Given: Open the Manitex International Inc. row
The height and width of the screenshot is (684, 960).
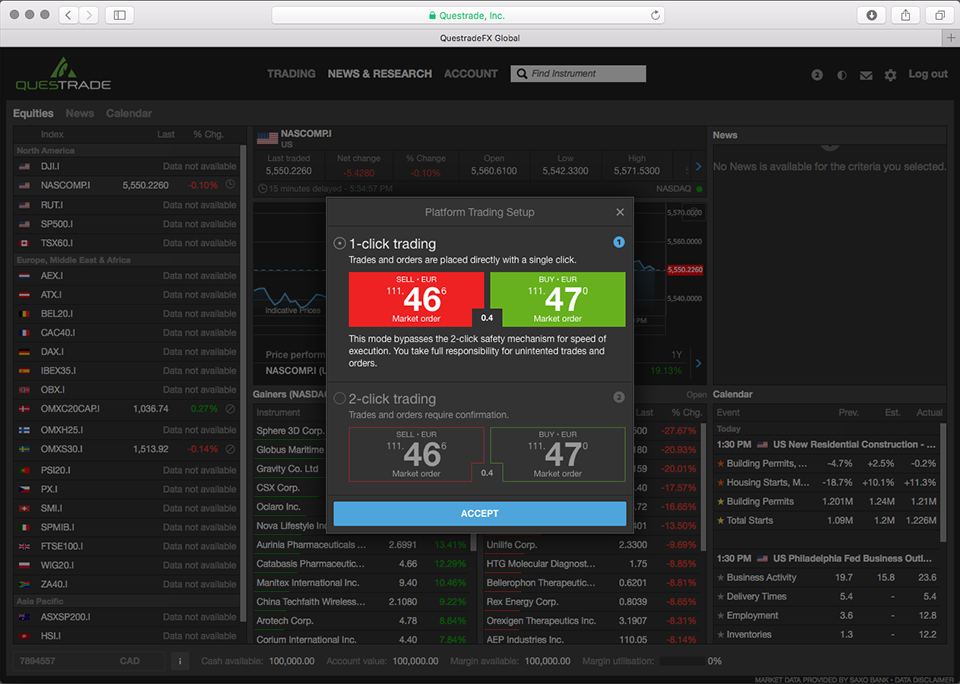Looking at the screenshot, I should coord(361,583).
